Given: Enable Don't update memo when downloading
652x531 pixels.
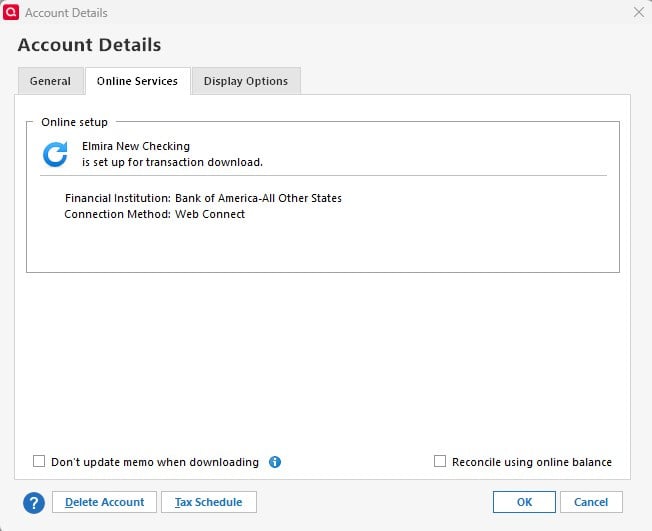Looking at the screenshot, I should pyautogui.click(x=40, y=462).
